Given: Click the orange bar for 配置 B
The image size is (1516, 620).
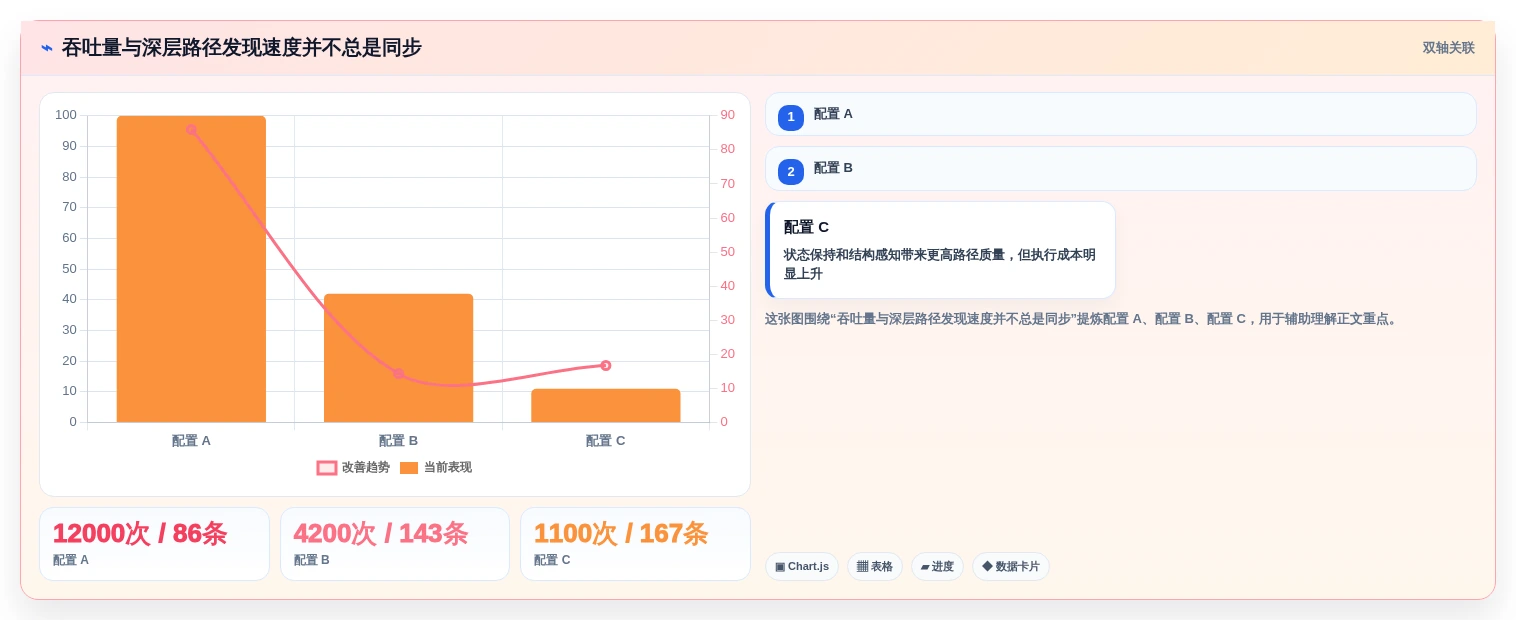Looking at the screenshot, I should 398,358.
